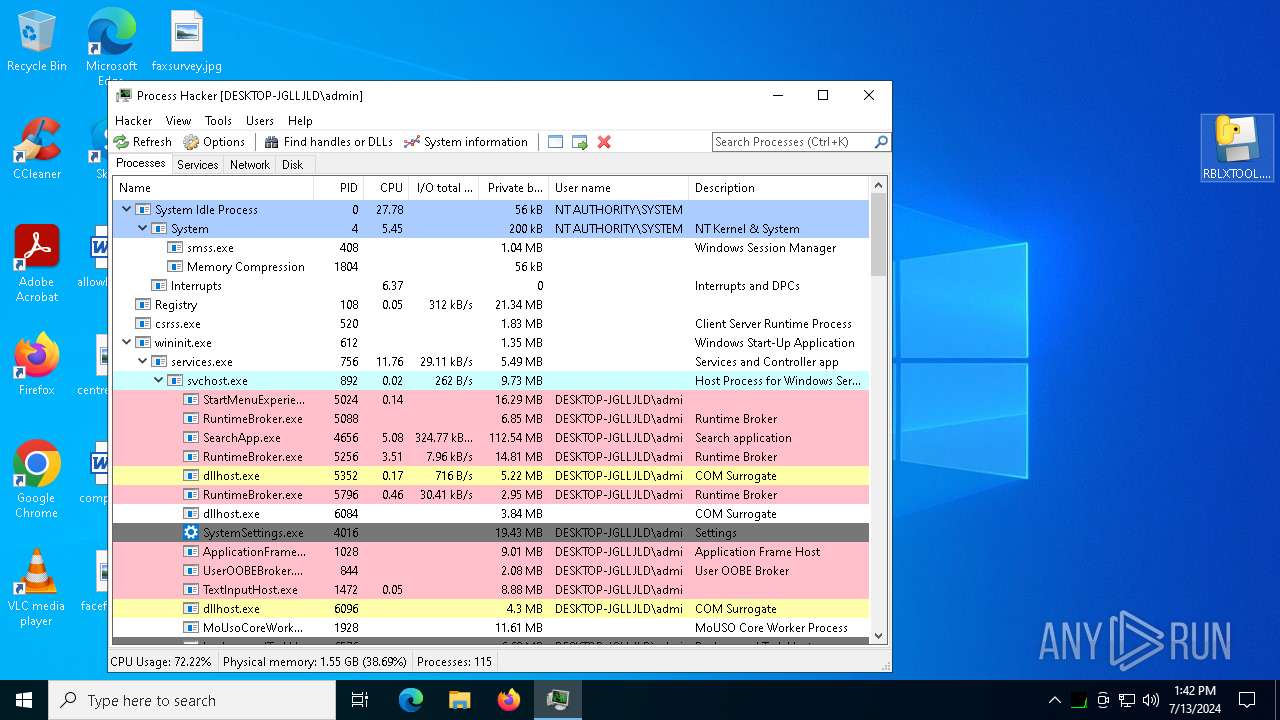Collapse the services.exe tree node
Screen dimensions: 1280x720
coord(142,362)
